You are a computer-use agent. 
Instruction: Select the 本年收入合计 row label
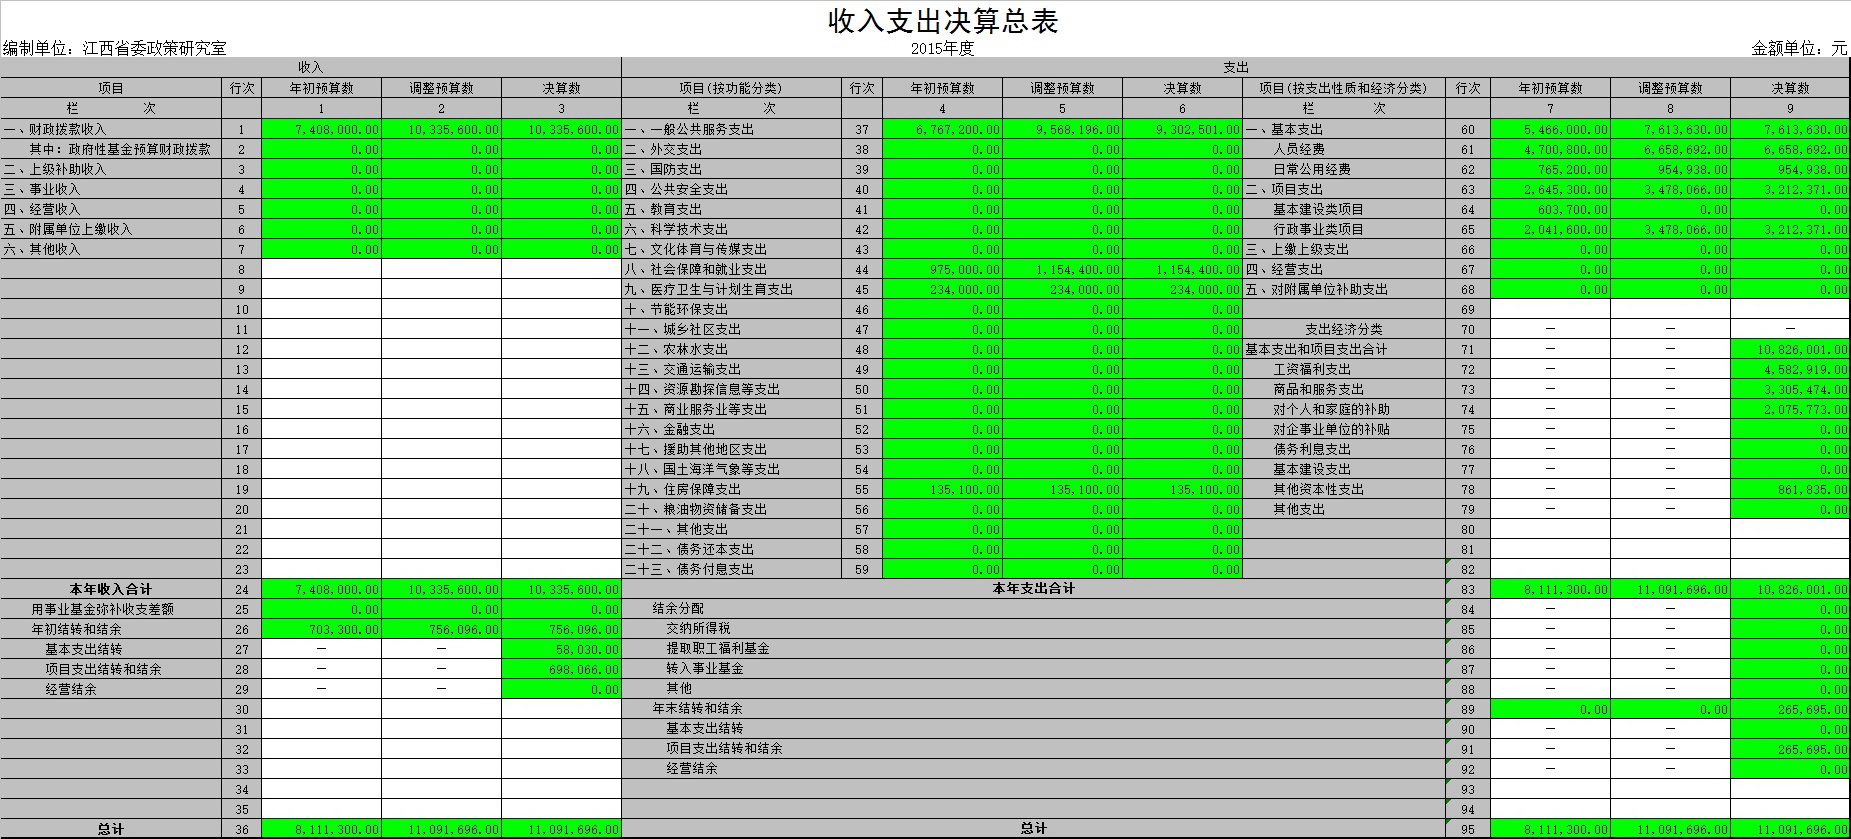[x=111, y=589]
